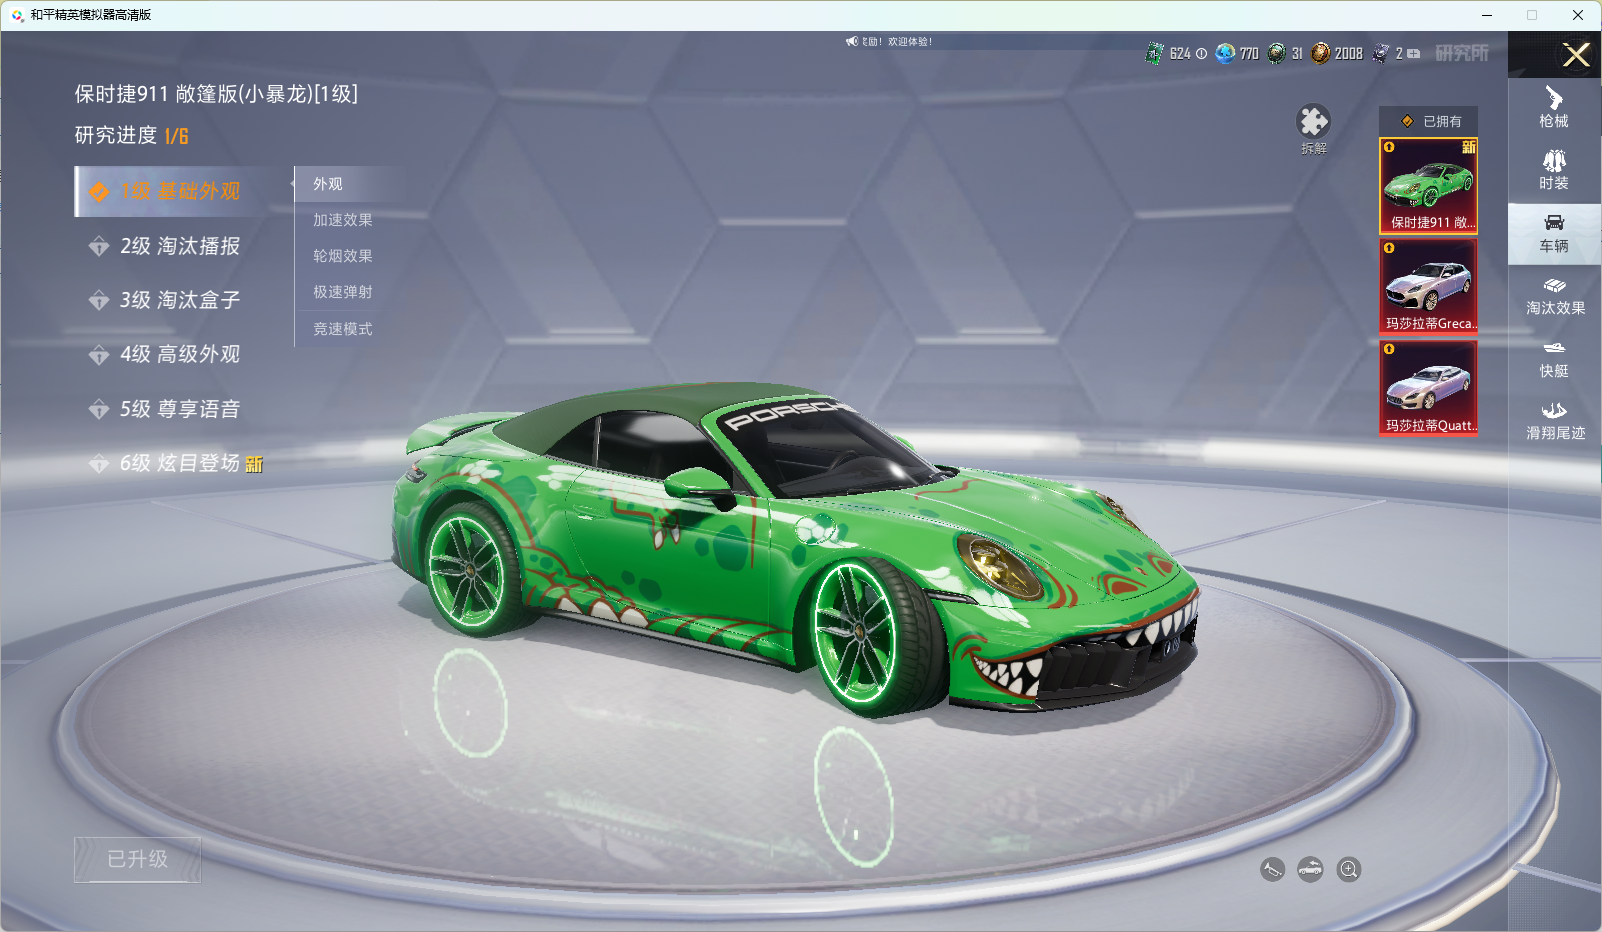Viewport: 1602px width, 932px height.
Task: Click the green ticket currency icon
Action: point(1155,53)
